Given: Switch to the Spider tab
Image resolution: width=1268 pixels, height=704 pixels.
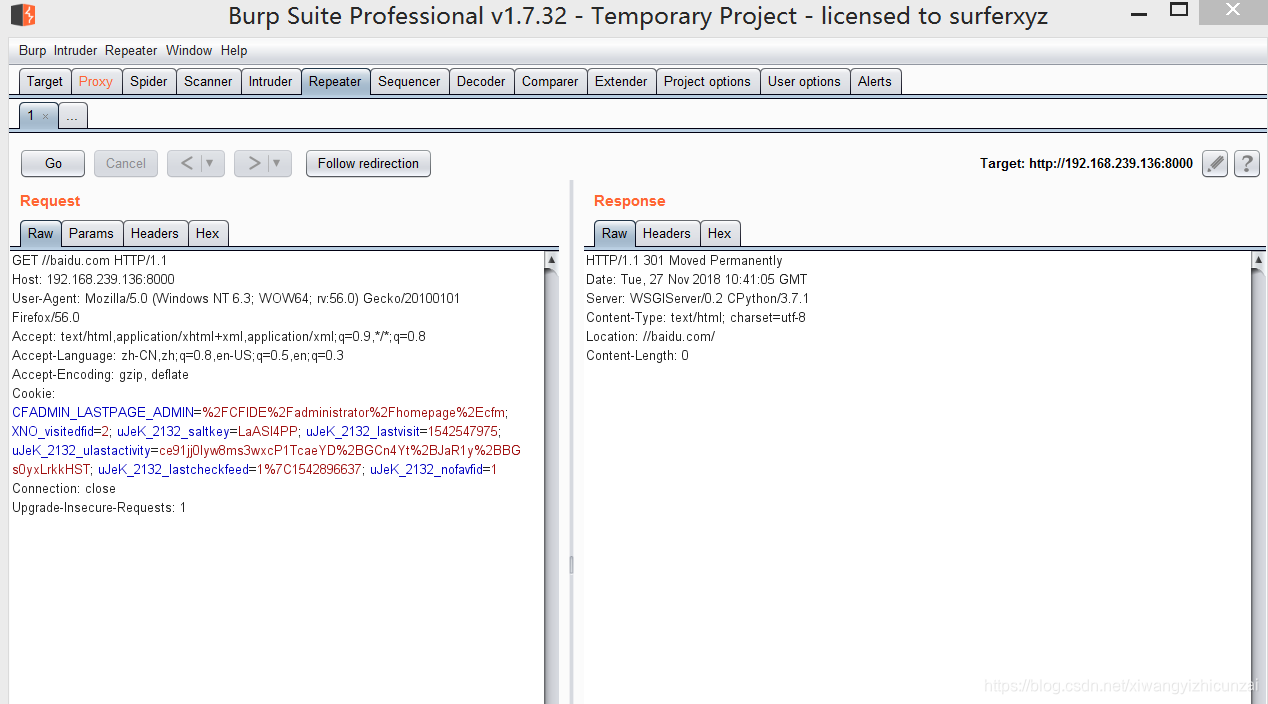Looking at the screenshot, I should 149,81.
